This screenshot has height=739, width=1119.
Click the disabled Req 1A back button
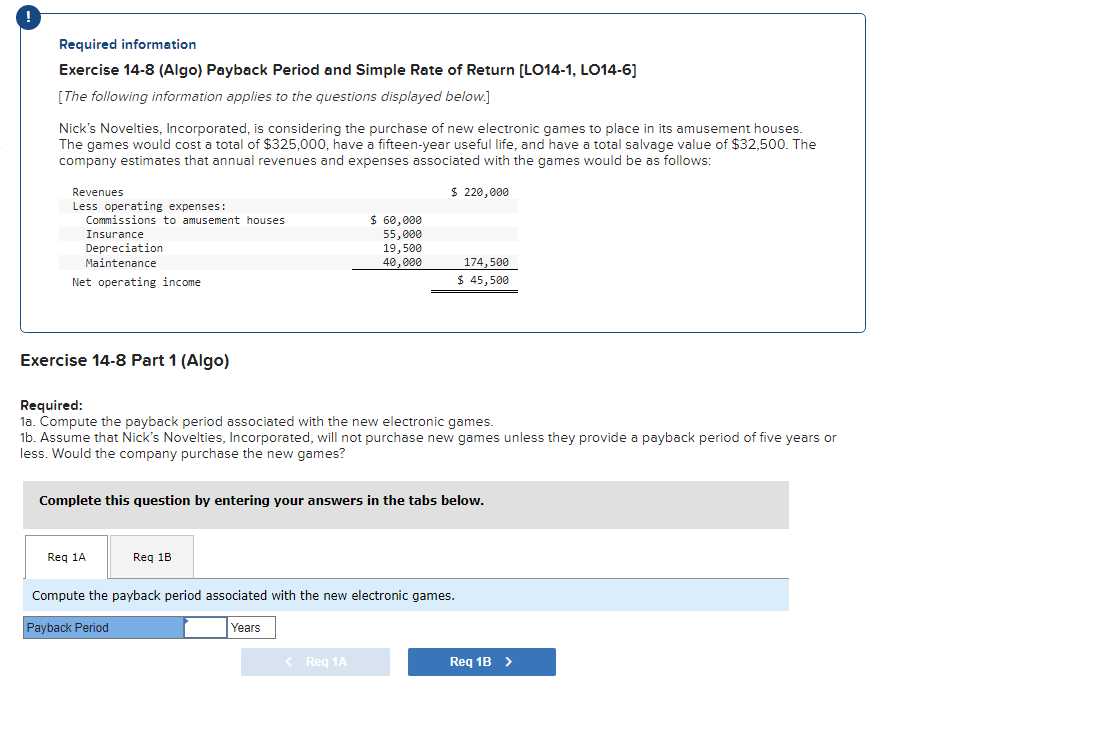point(315,661)
